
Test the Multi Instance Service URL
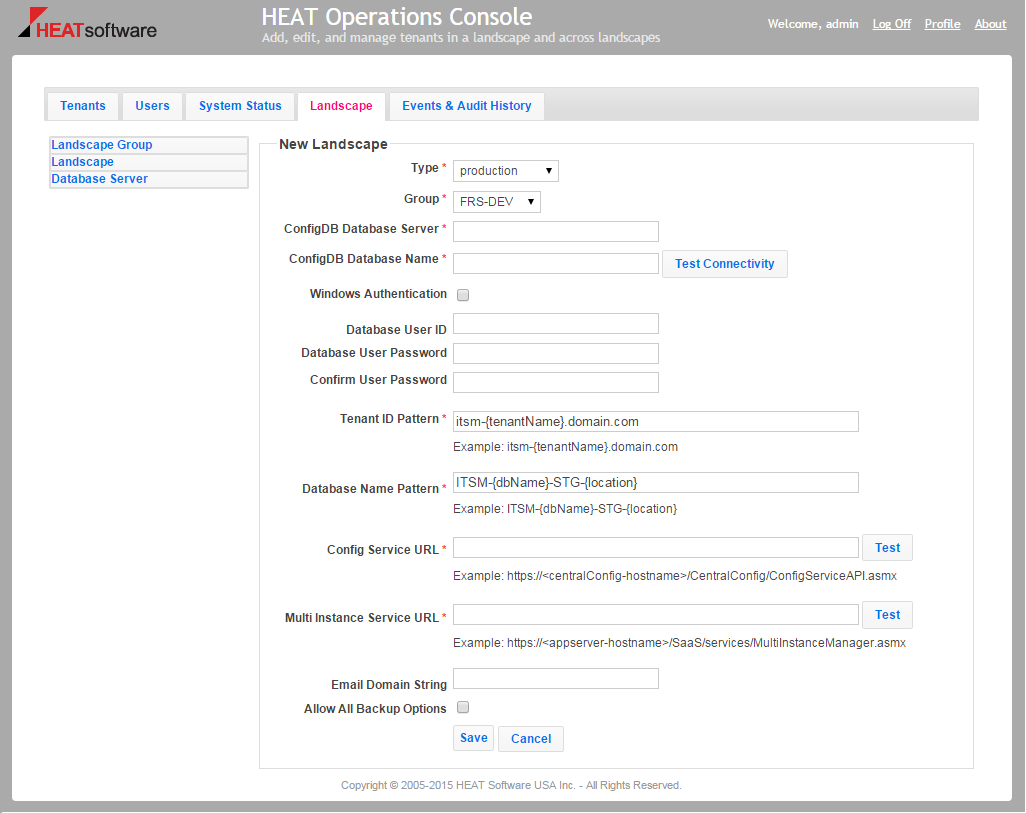tap(887, 614)
